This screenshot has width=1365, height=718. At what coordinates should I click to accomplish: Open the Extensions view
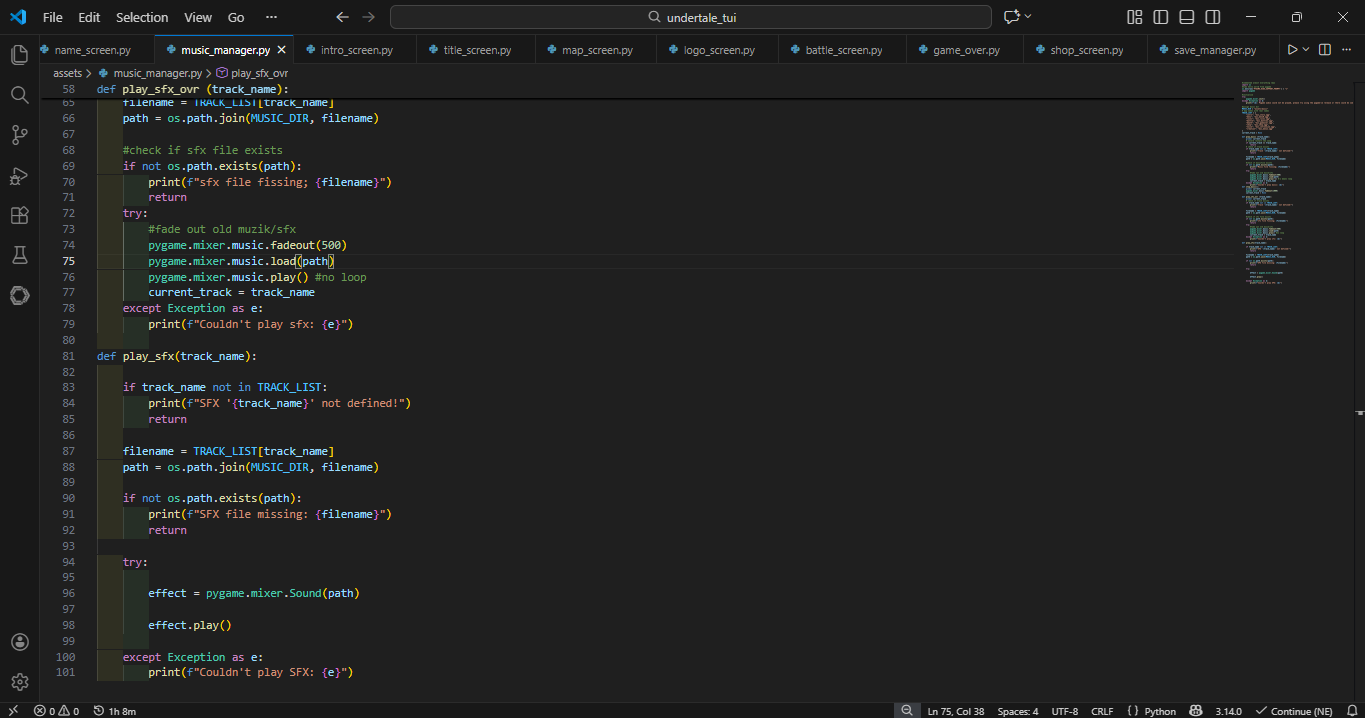pyautogui.click(x=19, y=216)
